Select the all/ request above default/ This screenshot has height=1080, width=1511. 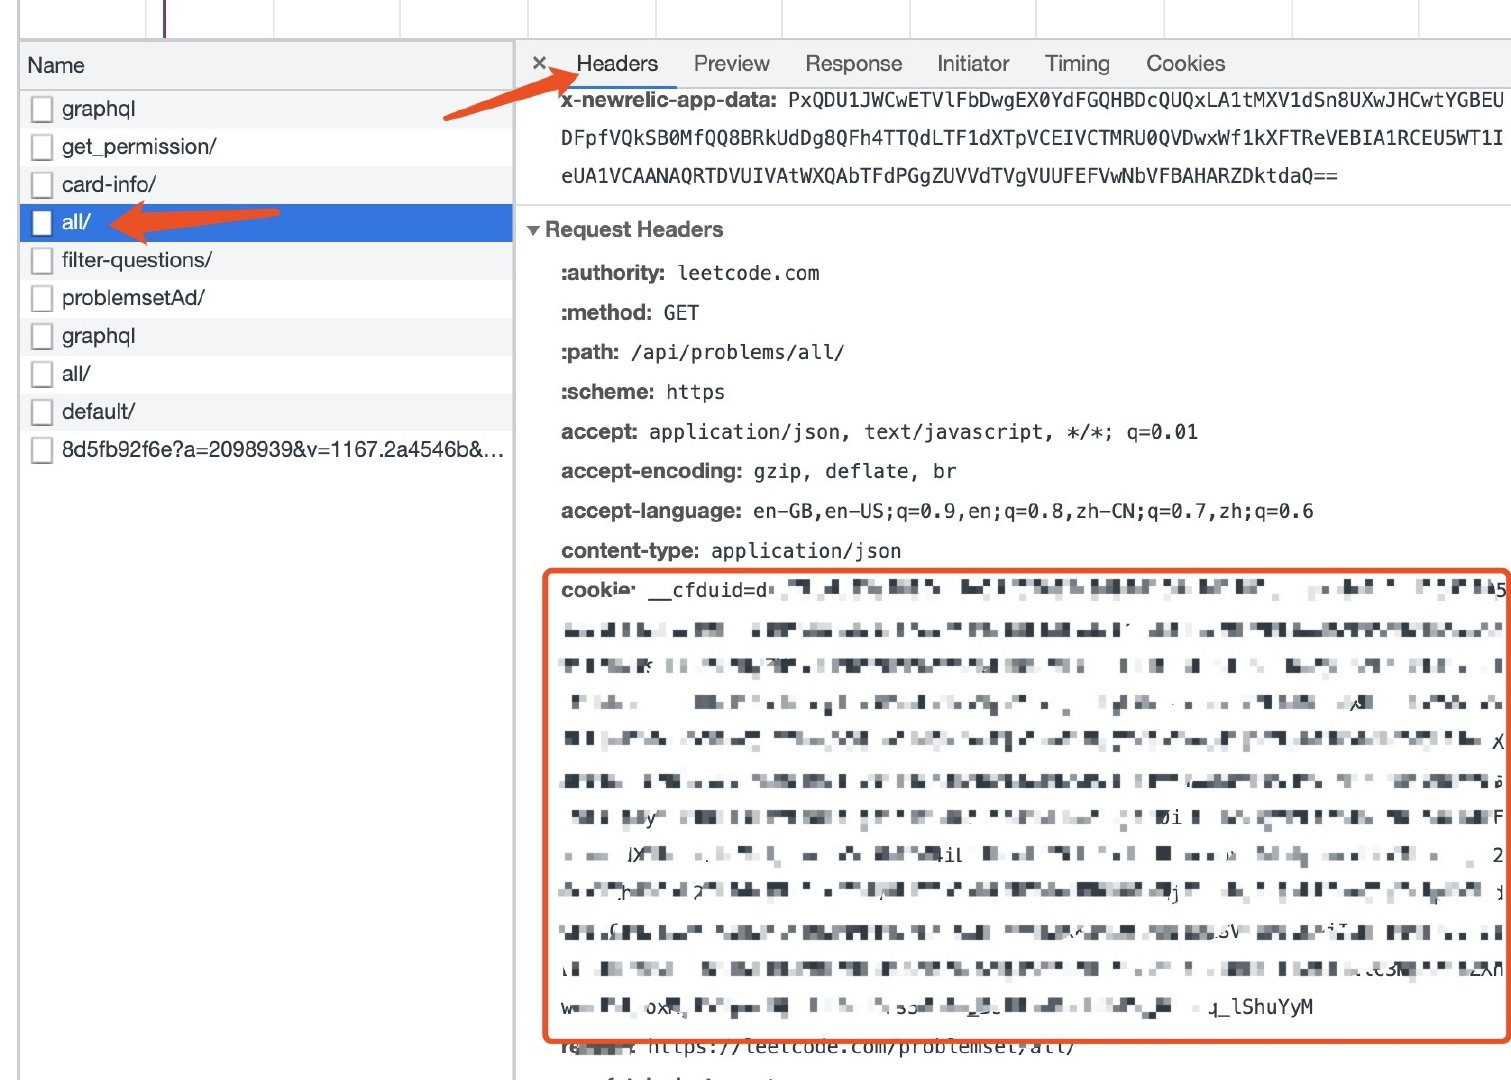[266, 374]
